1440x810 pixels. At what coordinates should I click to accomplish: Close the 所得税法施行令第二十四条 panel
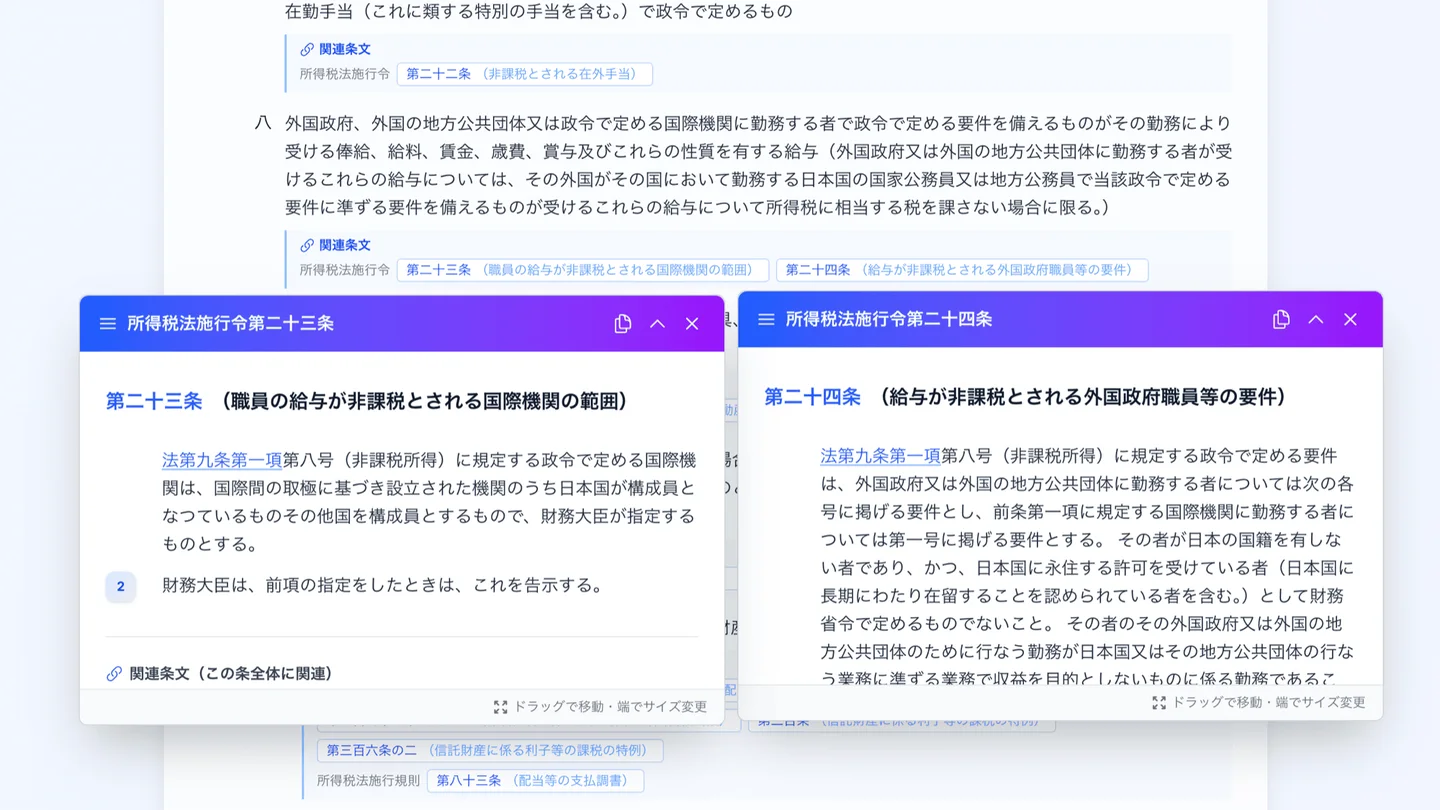(x=1350, y=320)
